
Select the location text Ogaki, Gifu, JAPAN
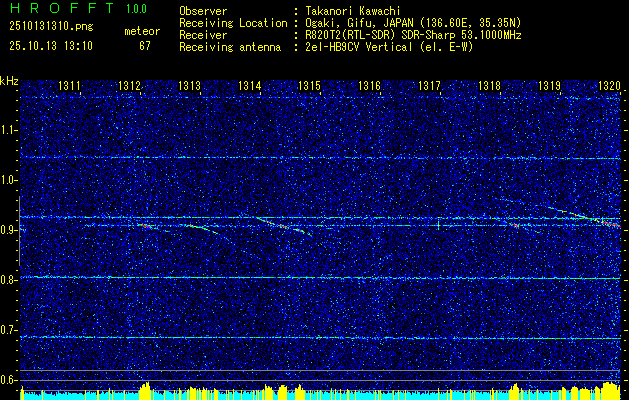coord(359,23)
